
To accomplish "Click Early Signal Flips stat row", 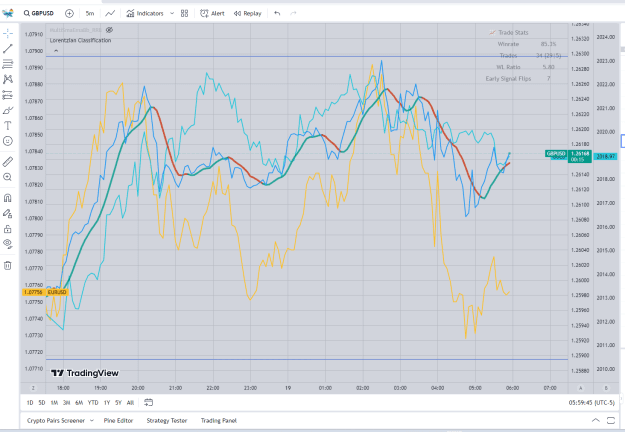I will pos(517,79).
